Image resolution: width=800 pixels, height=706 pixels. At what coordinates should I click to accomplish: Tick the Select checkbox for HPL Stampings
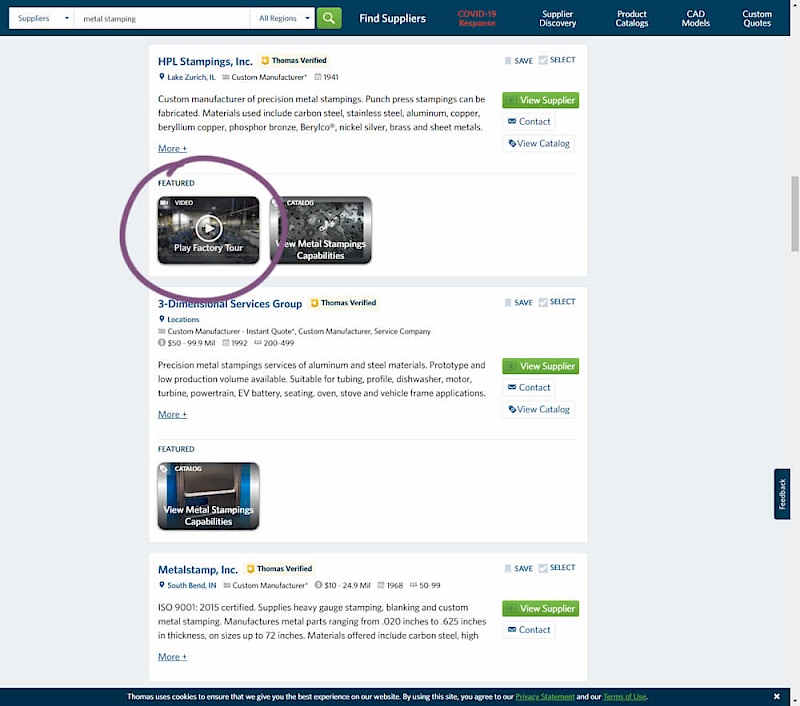click(543, 60)
